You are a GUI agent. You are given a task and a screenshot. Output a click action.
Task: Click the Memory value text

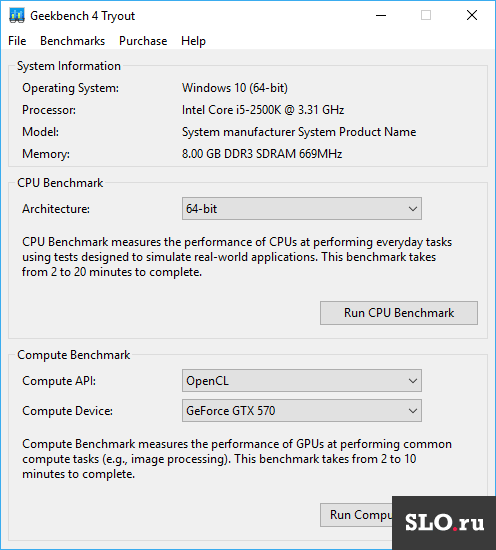click(262, 154)
